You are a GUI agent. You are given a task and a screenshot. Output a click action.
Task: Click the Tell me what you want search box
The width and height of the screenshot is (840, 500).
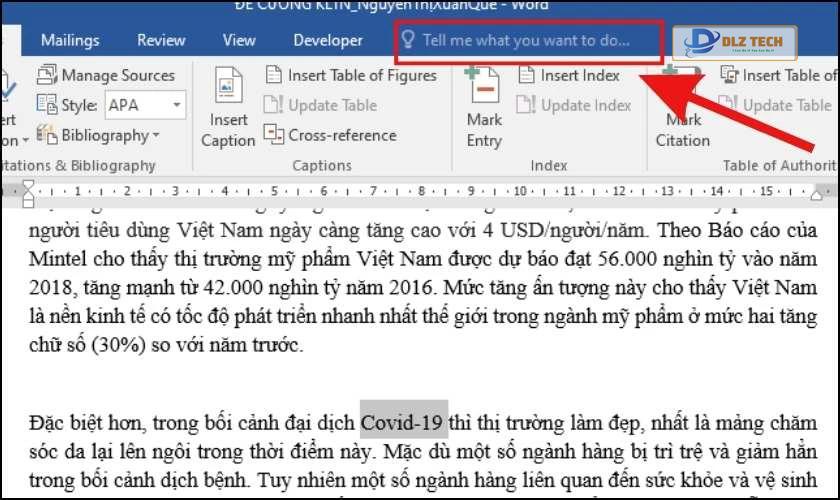(529, 41)
